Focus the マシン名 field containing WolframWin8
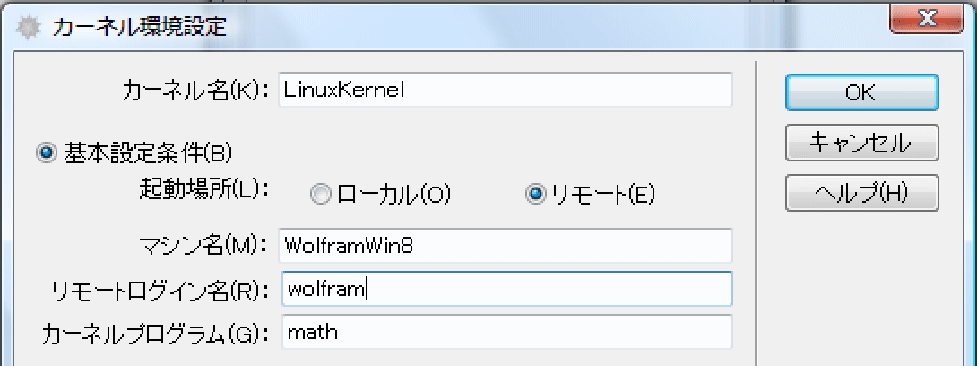 506,246
